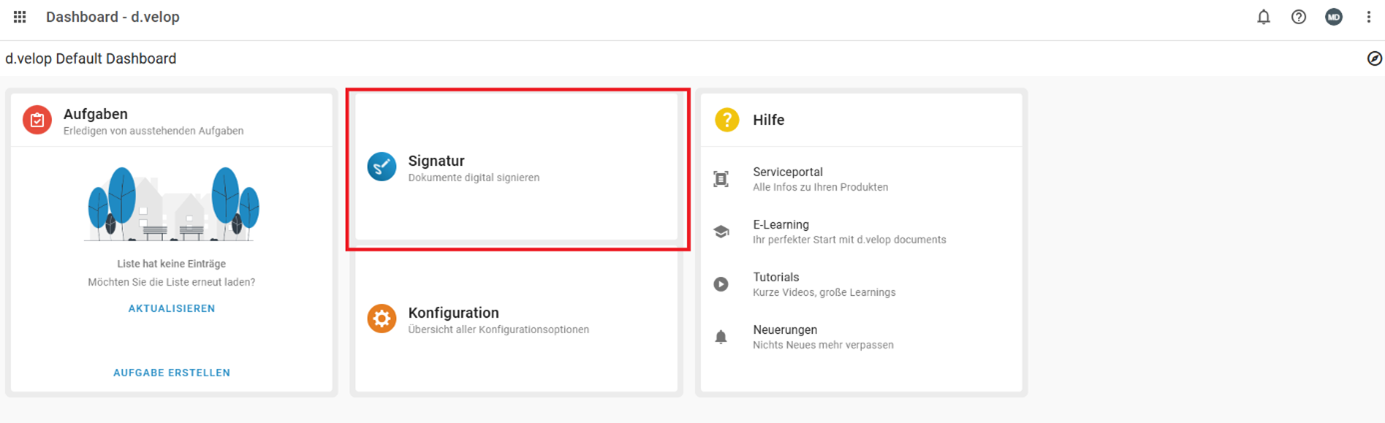Click 'Nichts Neues mehr verpassen' text

823,345
